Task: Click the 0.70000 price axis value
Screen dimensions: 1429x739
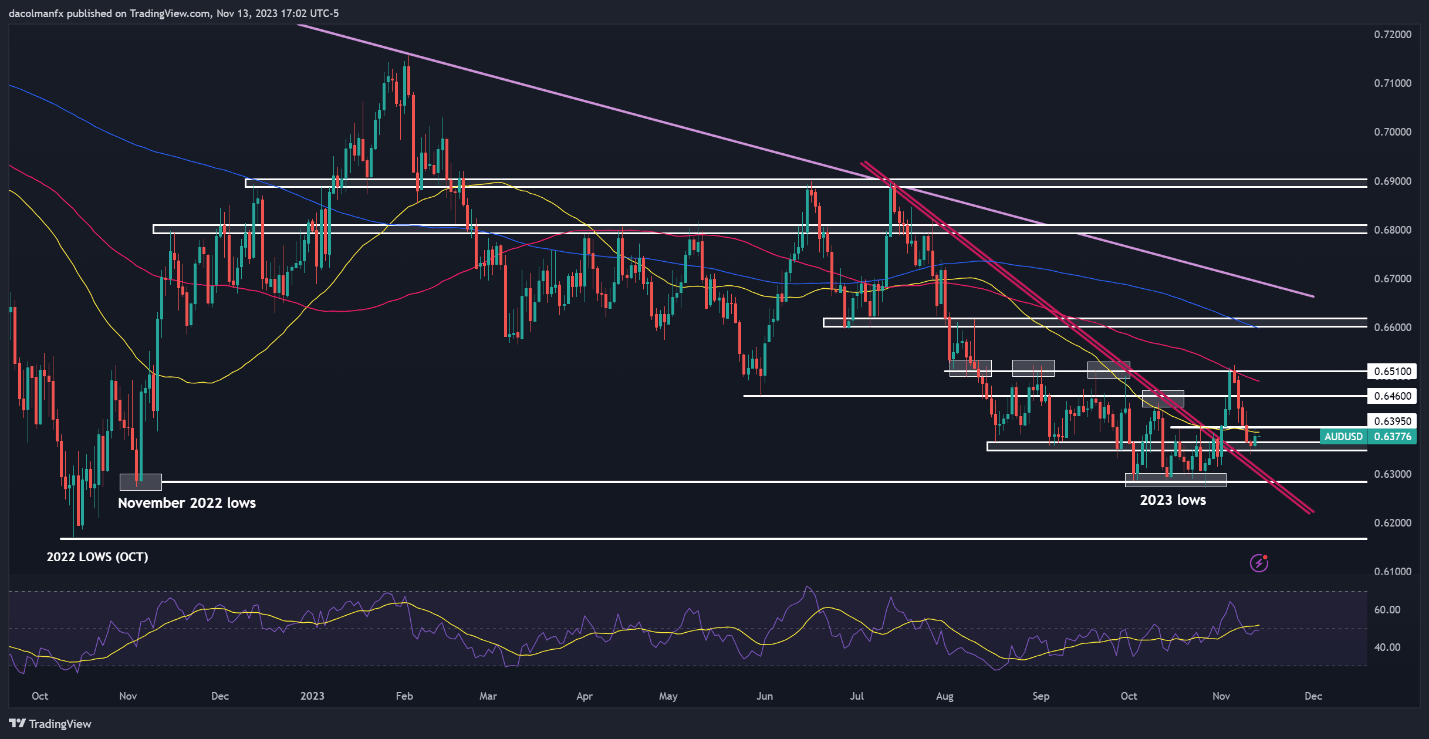Action: click(1391, 132)
